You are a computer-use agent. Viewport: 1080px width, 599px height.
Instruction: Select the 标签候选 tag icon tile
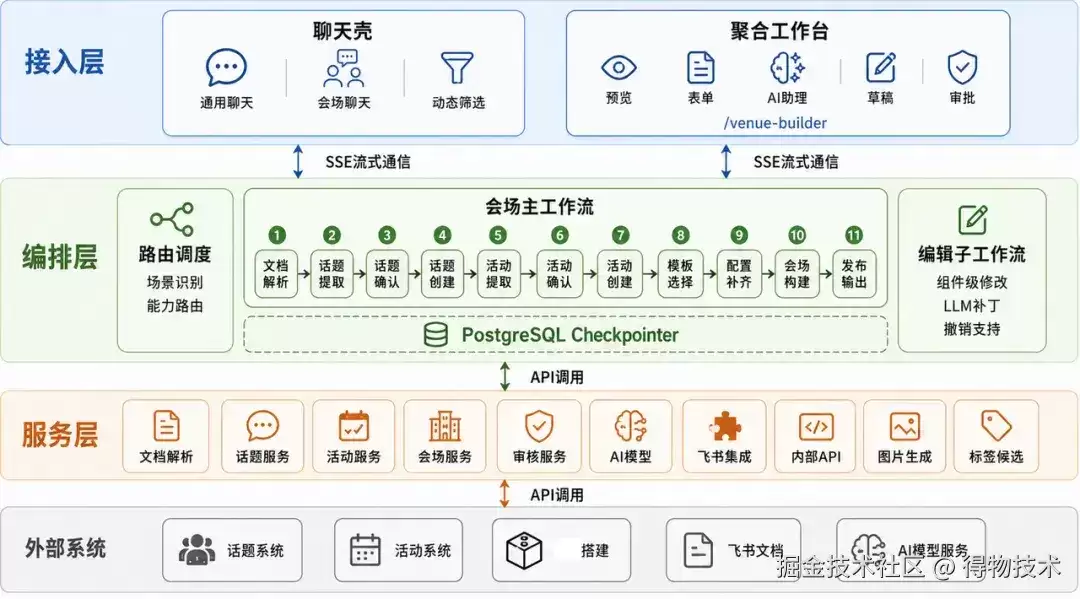click(996, 437)
